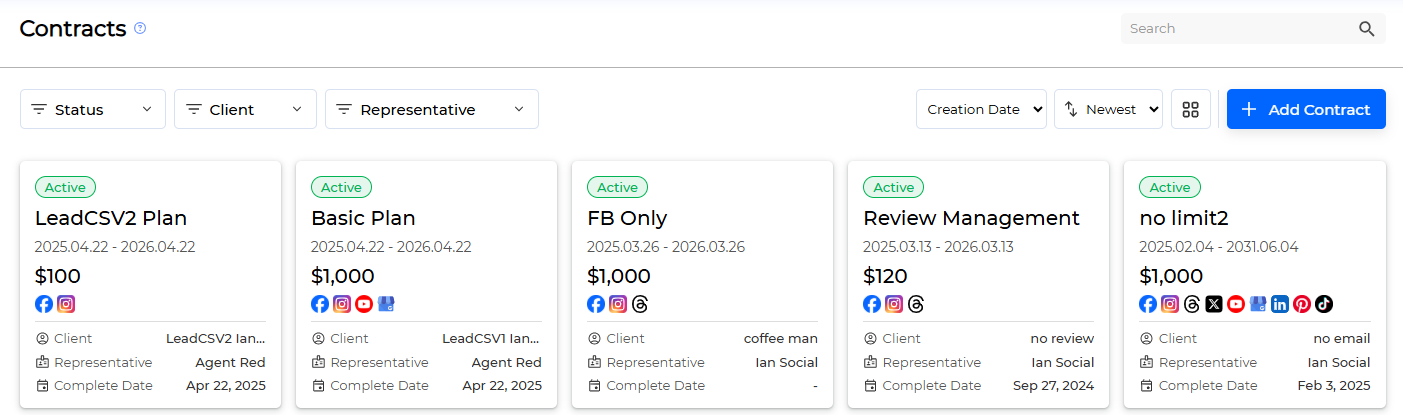This screenshot has height=415, width=1403.
Task: Click the LinkedIn icon on no limit2 card
Action: point(1280,304)
